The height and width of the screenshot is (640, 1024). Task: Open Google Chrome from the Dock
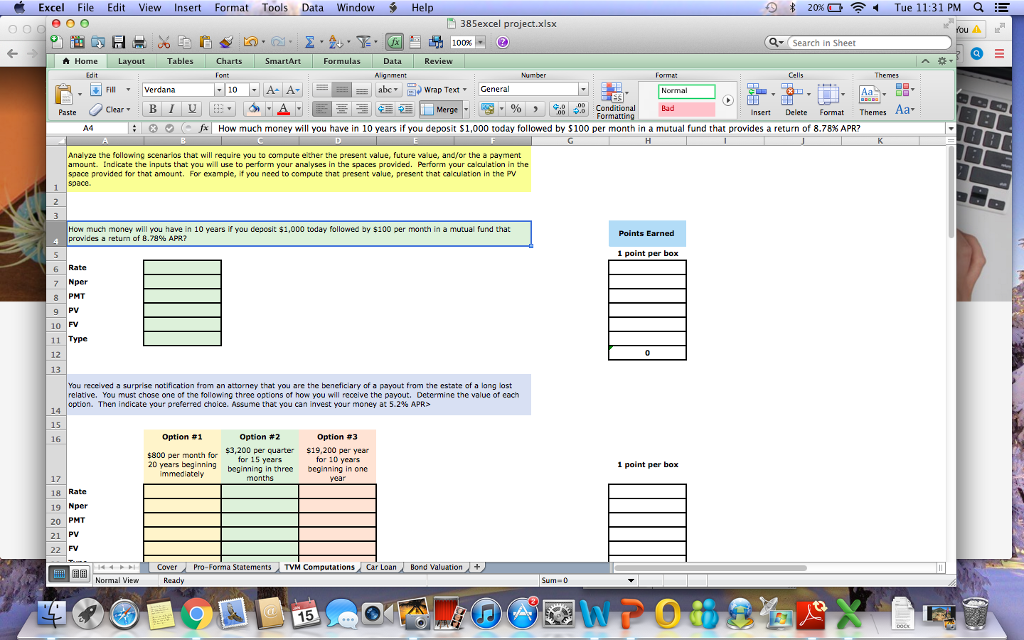tap(196, 613)
